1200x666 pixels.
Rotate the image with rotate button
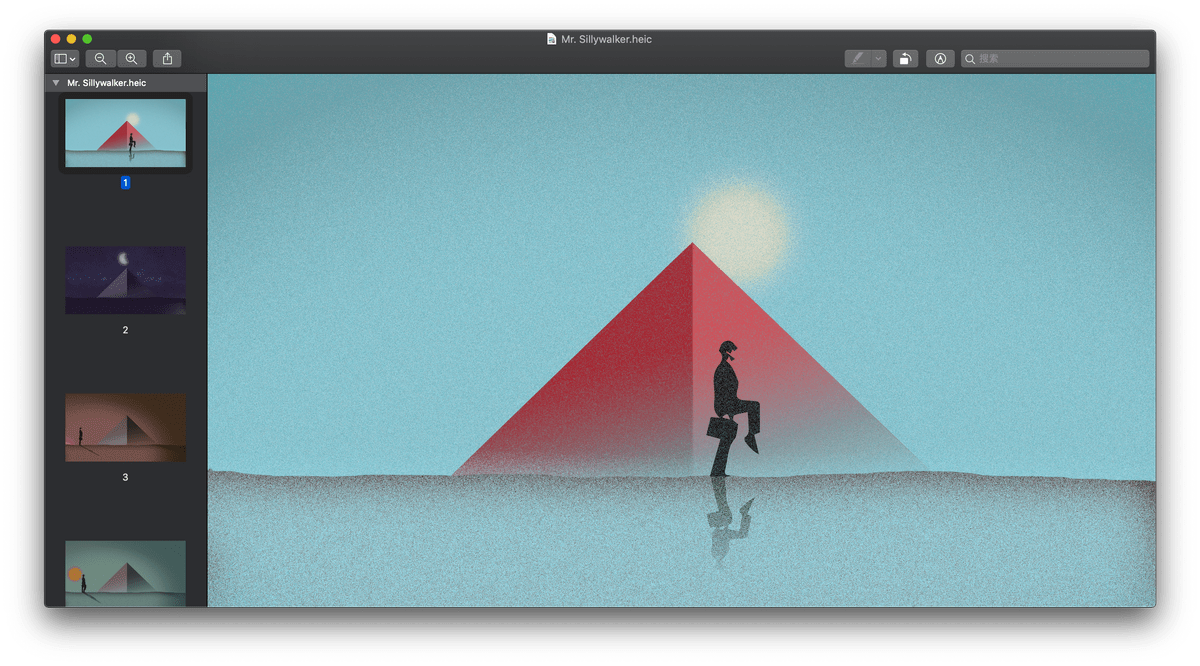(x=905, y=59)
